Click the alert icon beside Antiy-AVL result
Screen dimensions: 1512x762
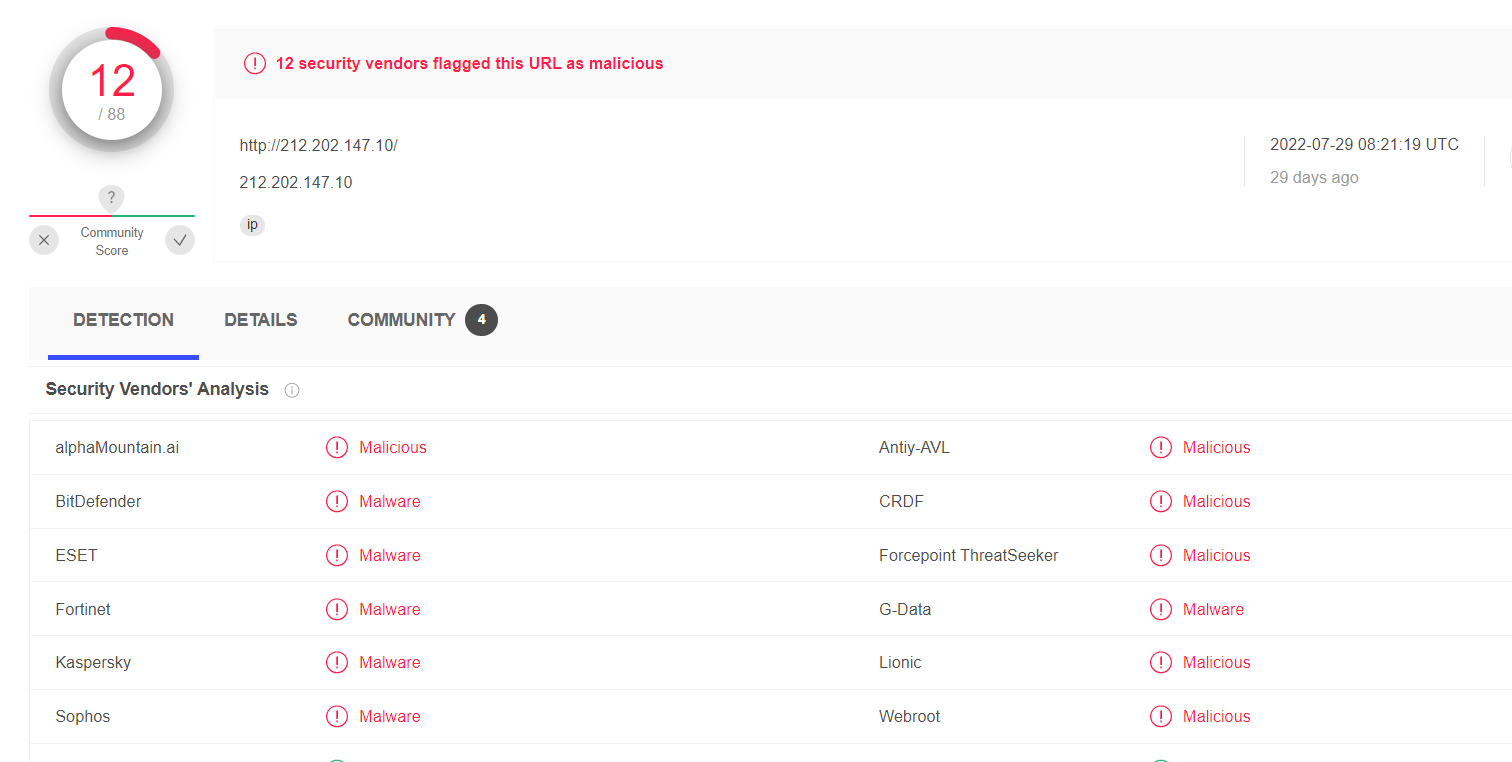pos(1161,447)
